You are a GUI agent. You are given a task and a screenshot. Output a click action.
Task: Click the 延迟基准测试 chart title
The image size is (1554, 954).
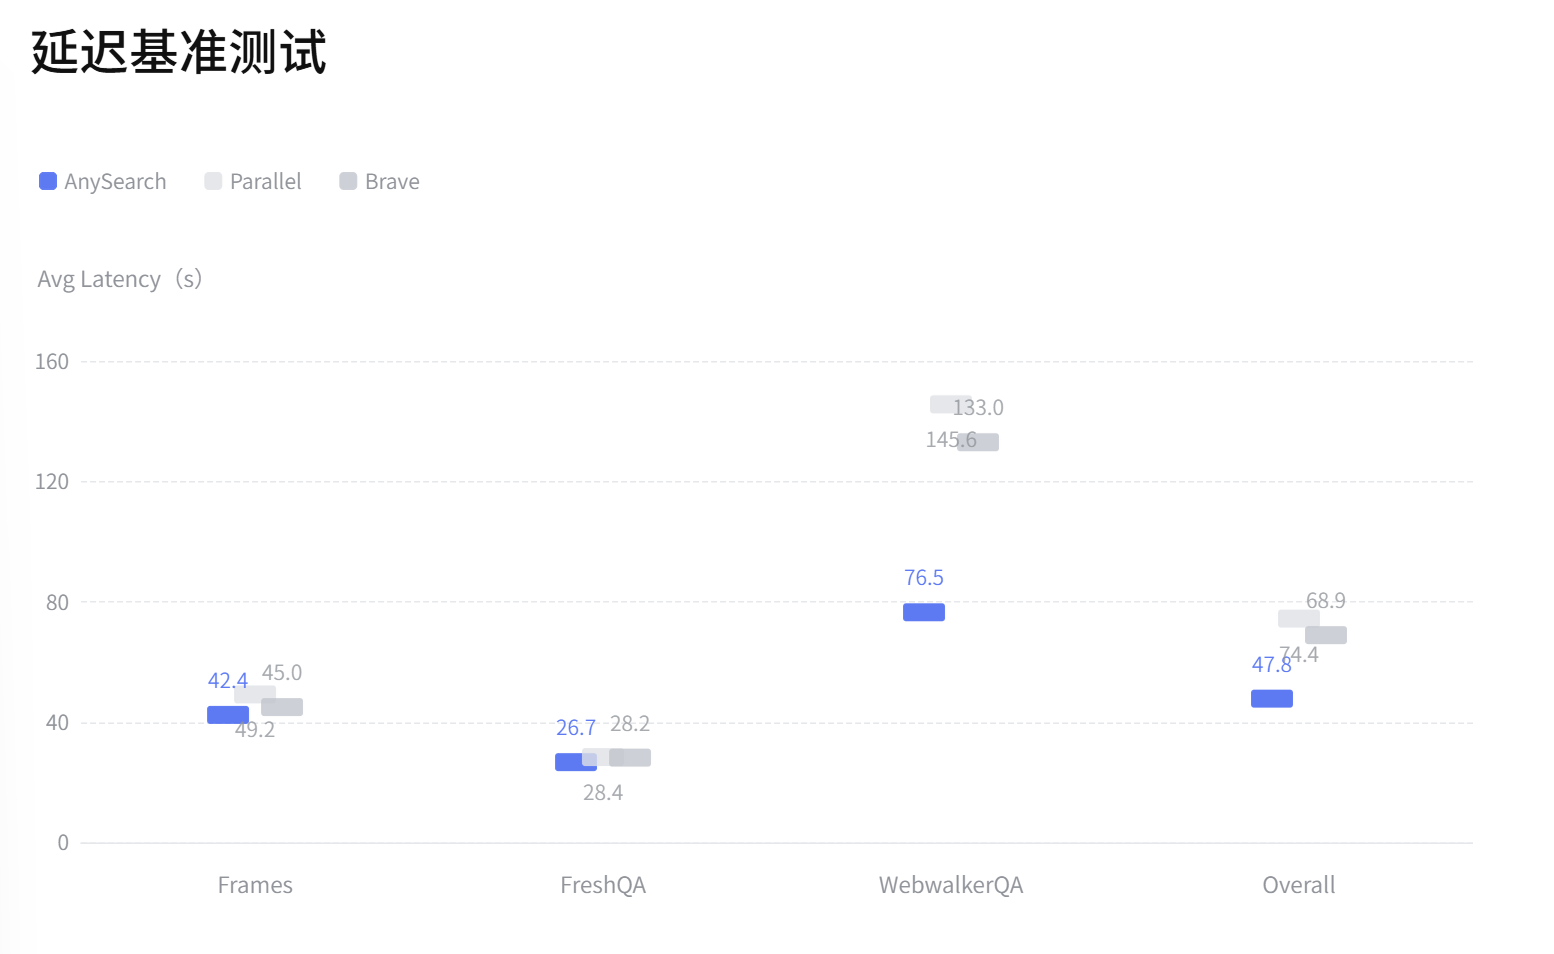(179, 52)
